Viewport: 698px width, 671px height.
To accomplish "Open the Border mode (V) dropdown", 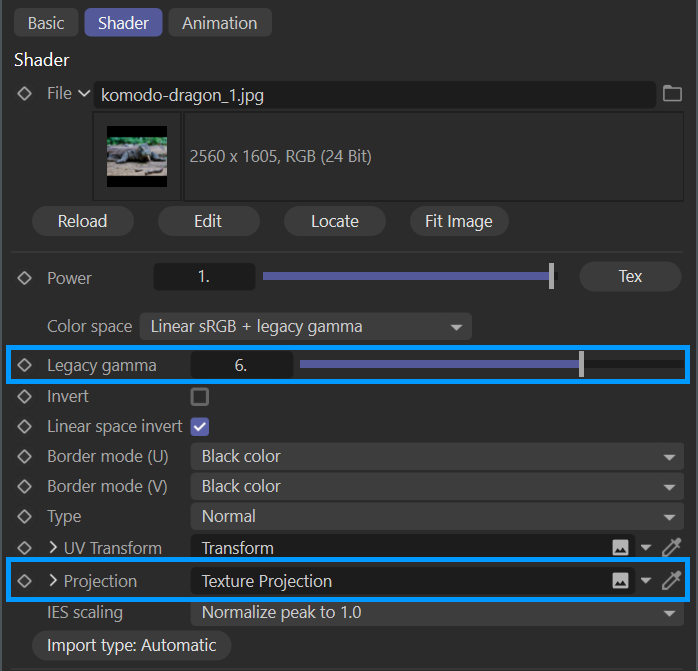I will click(x=437, y=486).
